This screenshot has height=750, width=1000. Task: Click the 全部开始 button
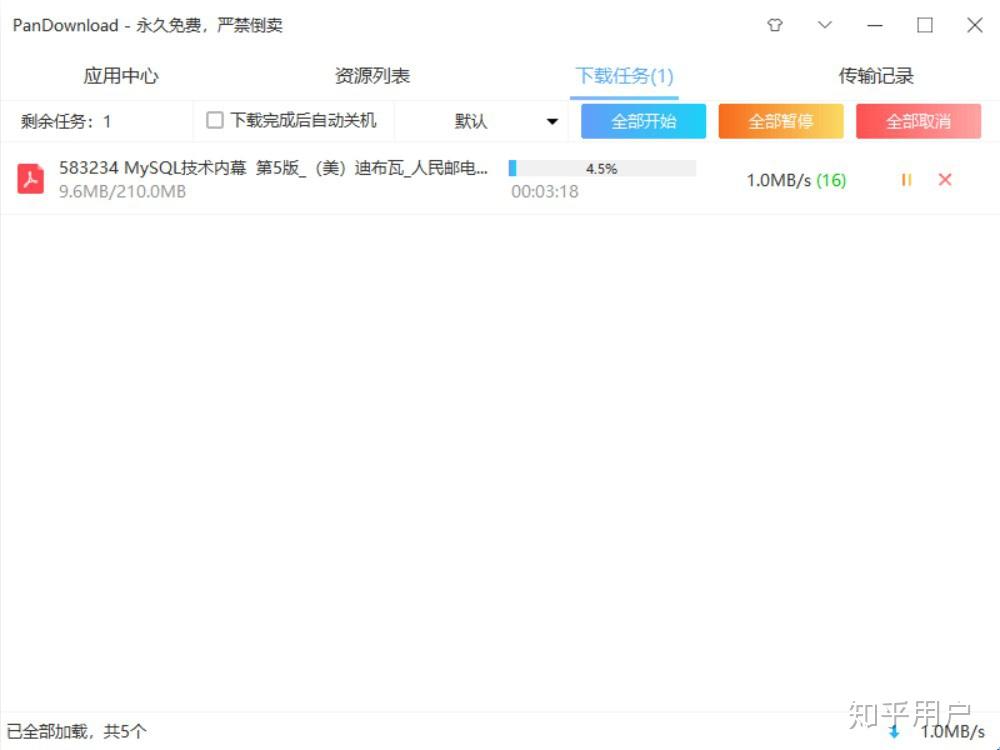[642, 120]
